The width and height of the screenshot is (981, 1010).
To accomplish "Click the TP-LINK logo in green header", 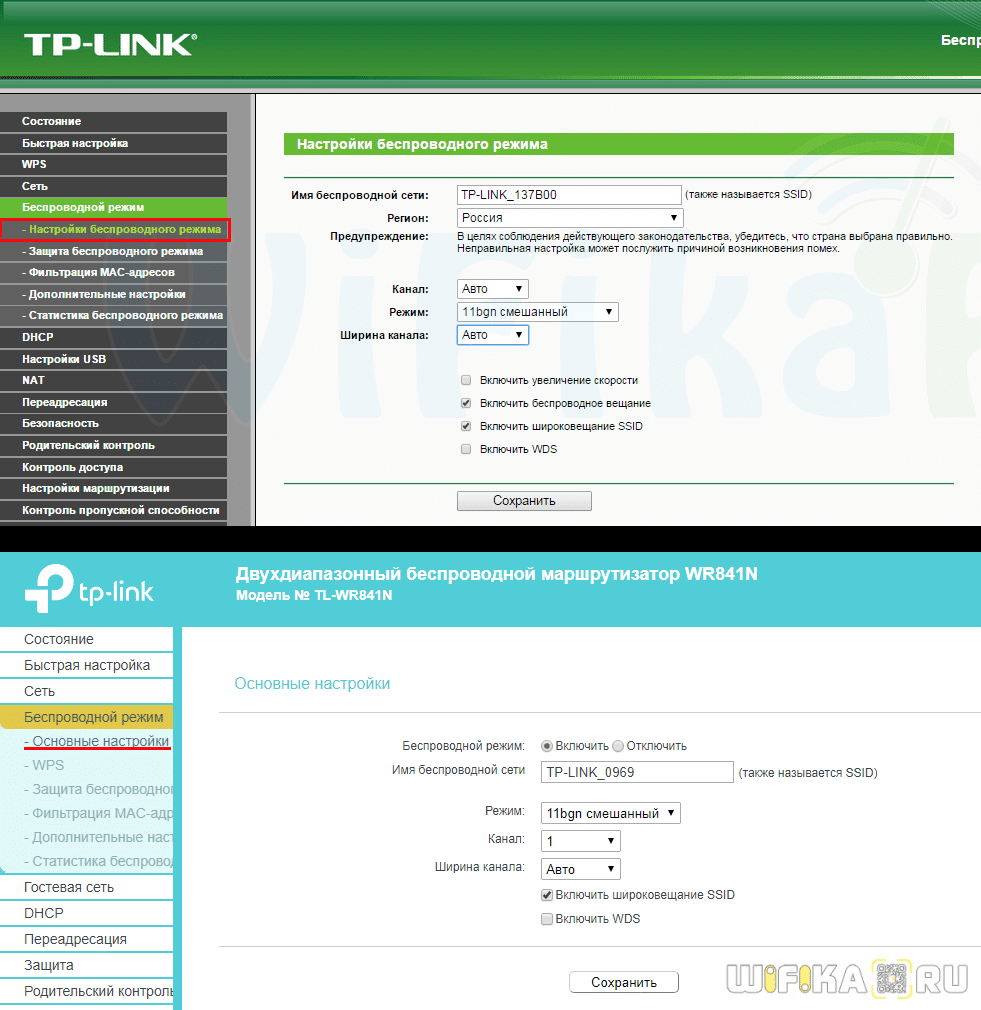I will click(110, 44).
